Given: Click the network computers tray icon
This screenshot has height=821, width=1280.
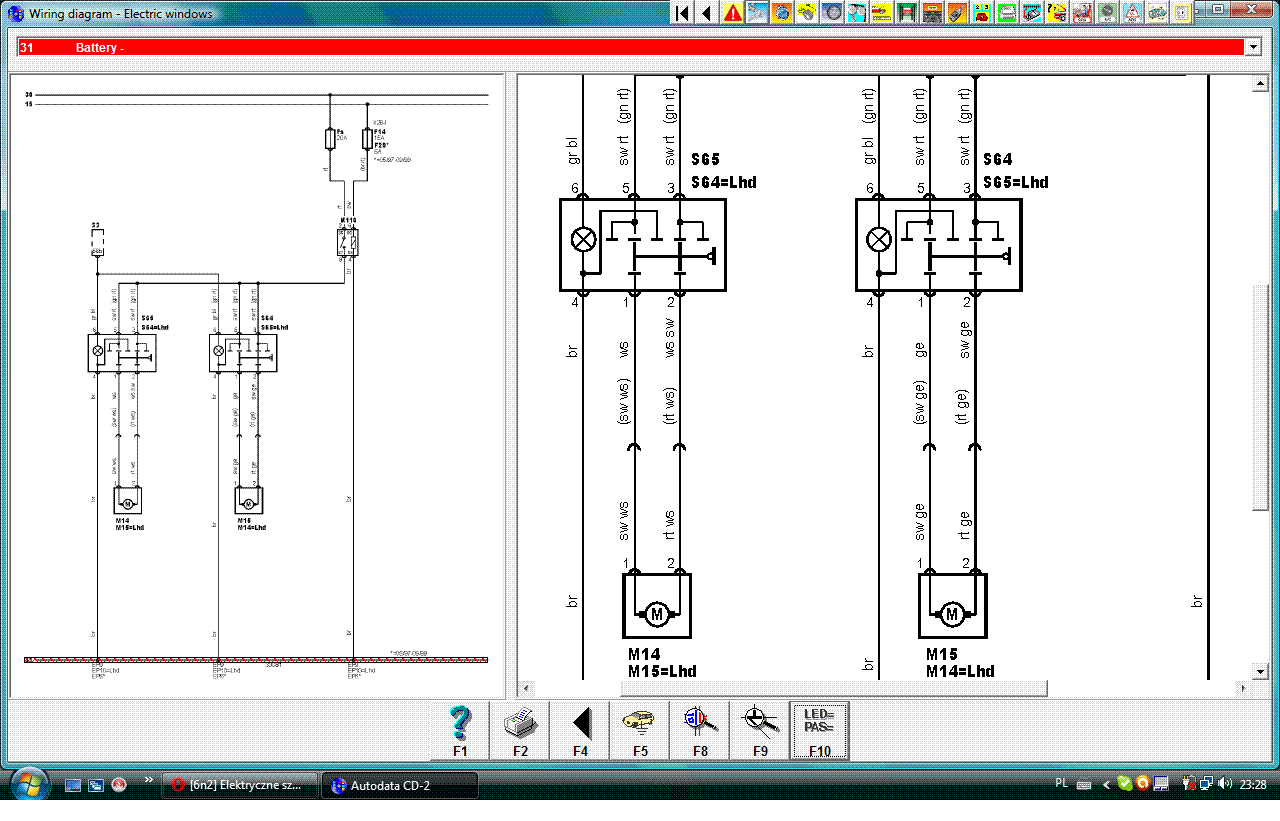Looking at the screenshot, I should point(1207,784).
